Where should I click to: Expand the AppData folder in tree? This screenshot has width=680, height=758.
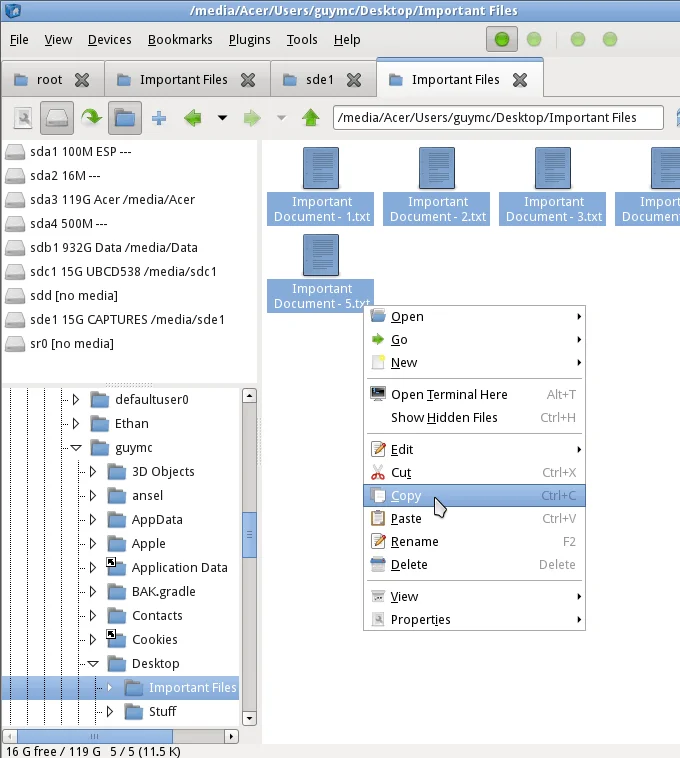[x=93, y=520]
